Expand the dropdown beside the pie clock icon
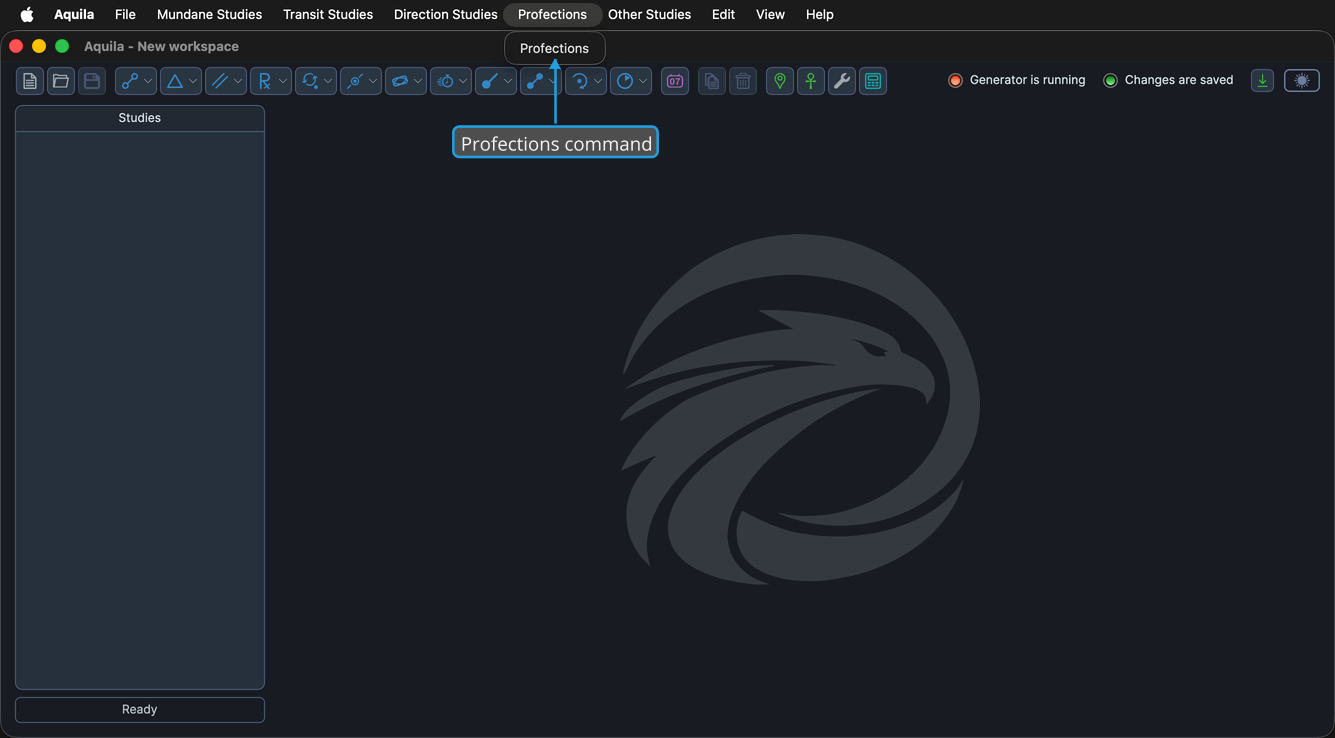The height and width of the screenshot is (738, 1335). pos(643,81)
